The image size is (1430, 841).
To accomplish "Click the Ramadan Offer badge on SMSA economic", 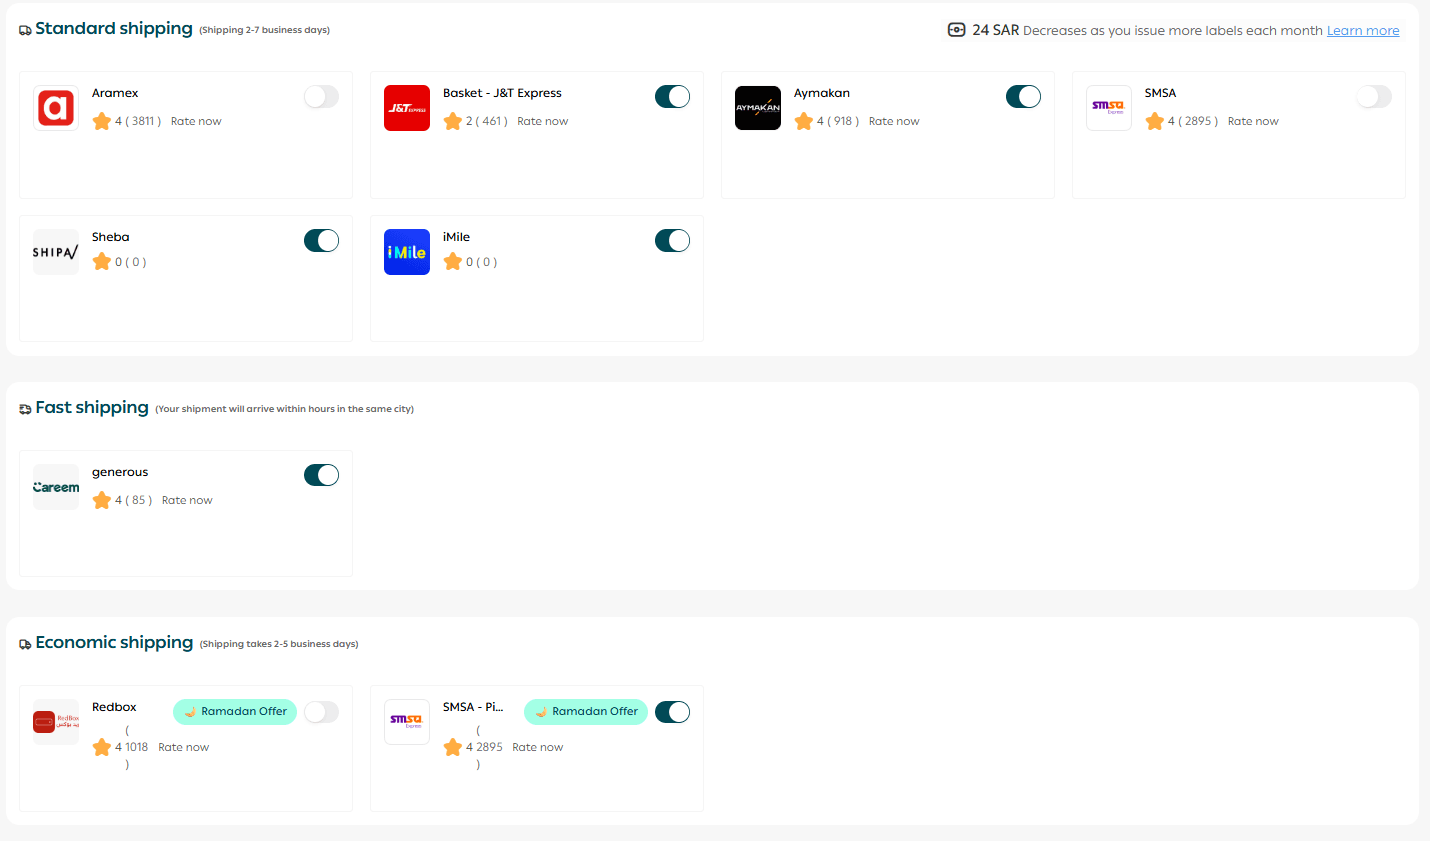I will coord(586,712).
